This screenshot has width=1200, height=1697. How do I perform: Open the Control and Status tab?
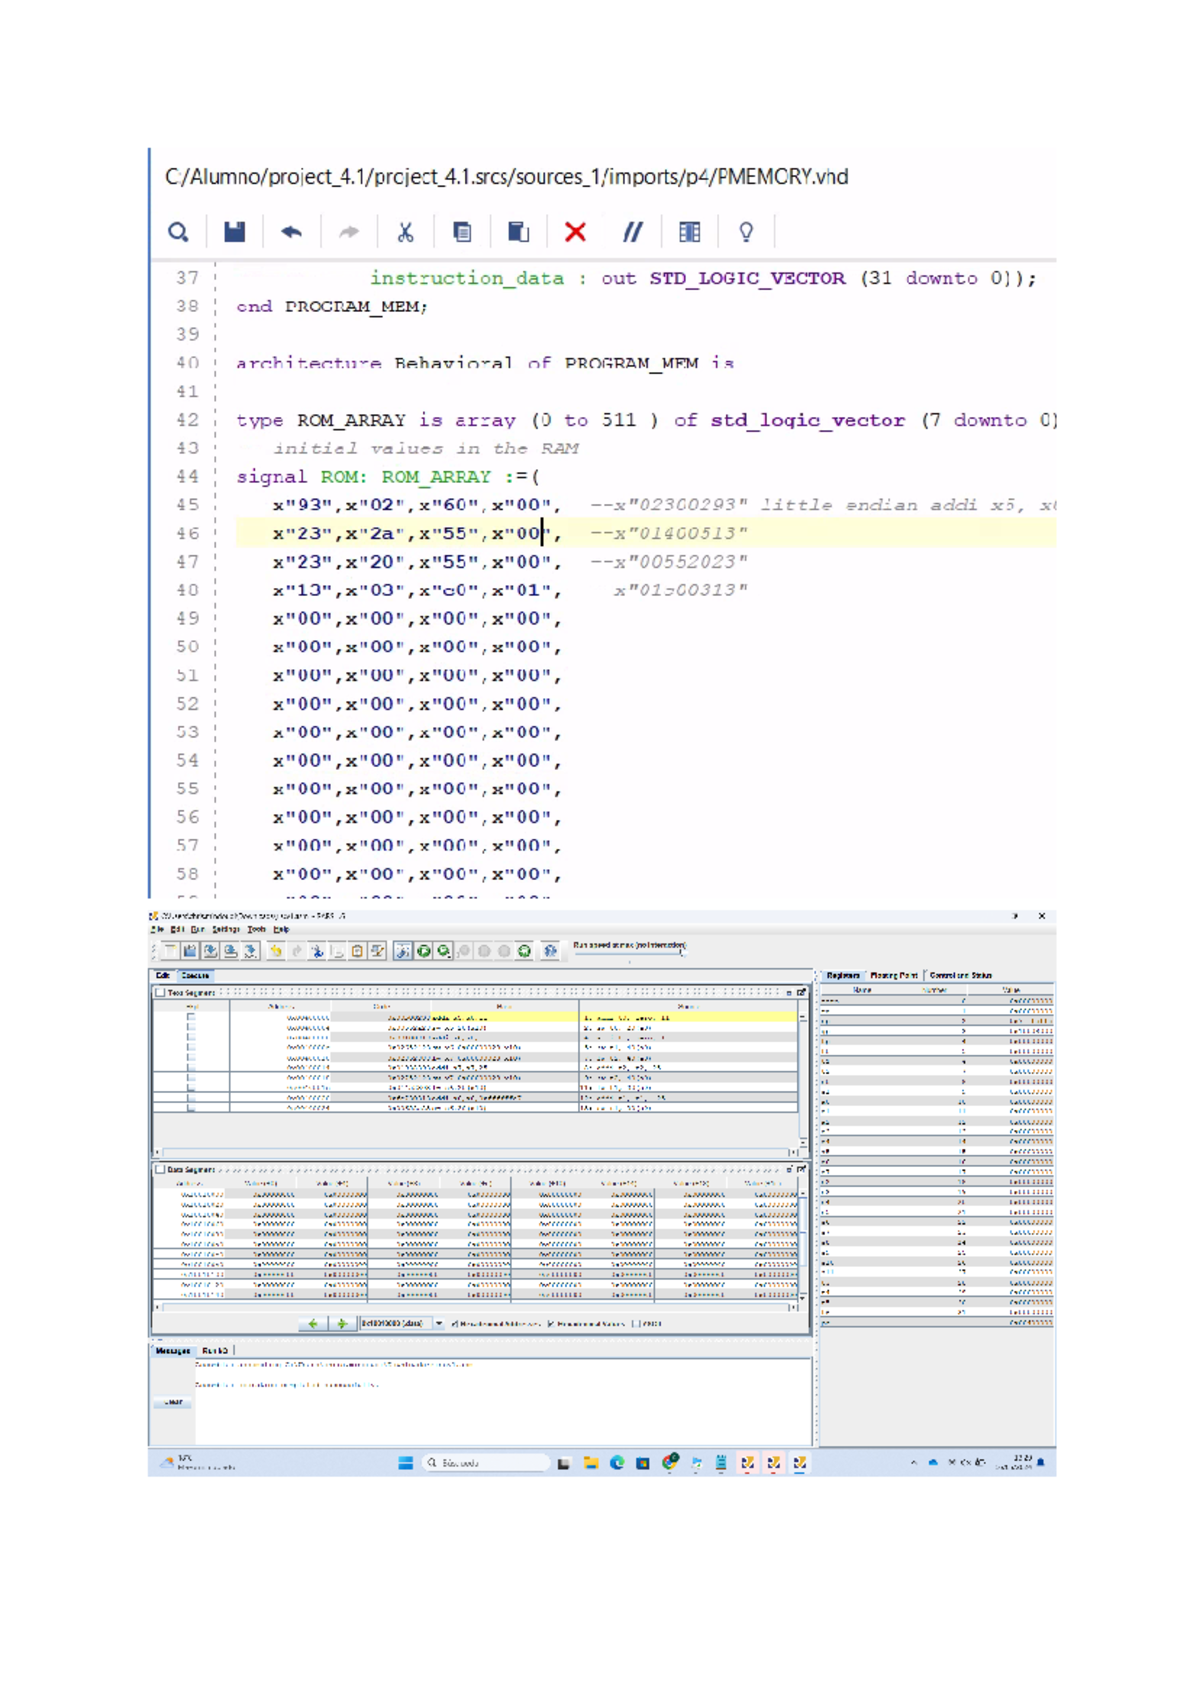(960, 975)
